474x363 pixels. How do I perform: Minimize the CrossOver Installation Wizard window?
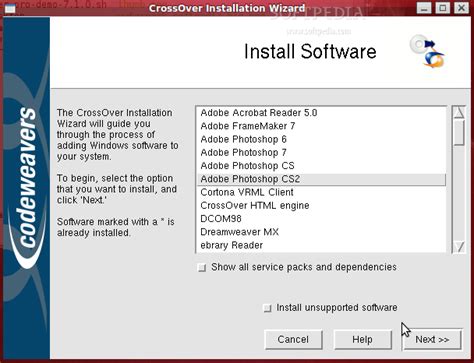(x=424, y=8)
